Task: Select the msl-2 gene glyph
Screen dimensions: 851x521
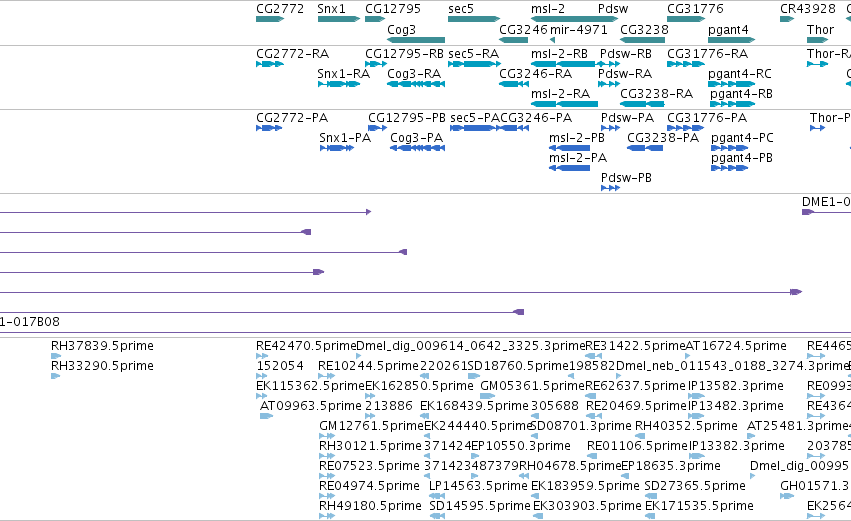Action: click(574, 19)
